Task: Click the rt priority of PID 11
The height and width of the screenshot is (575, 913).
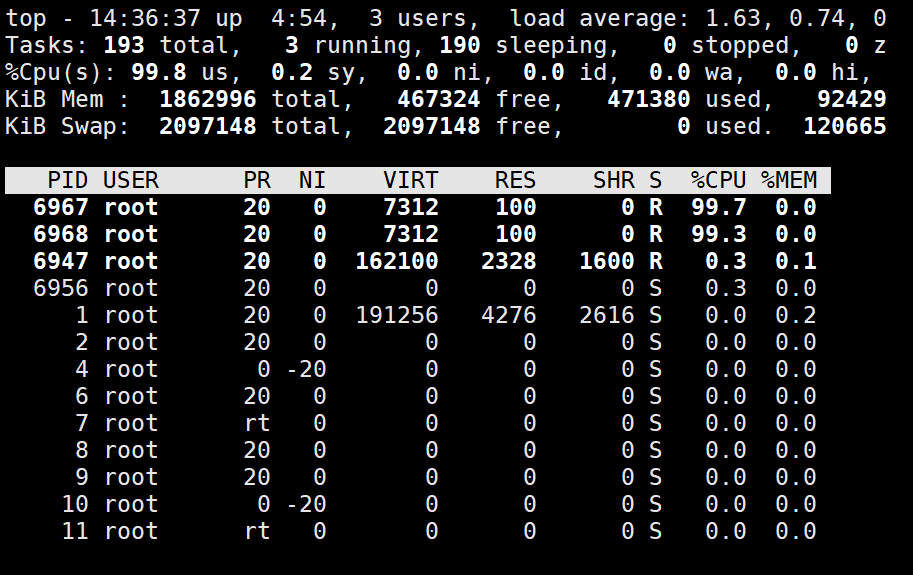Action: (x=257, y=531)
